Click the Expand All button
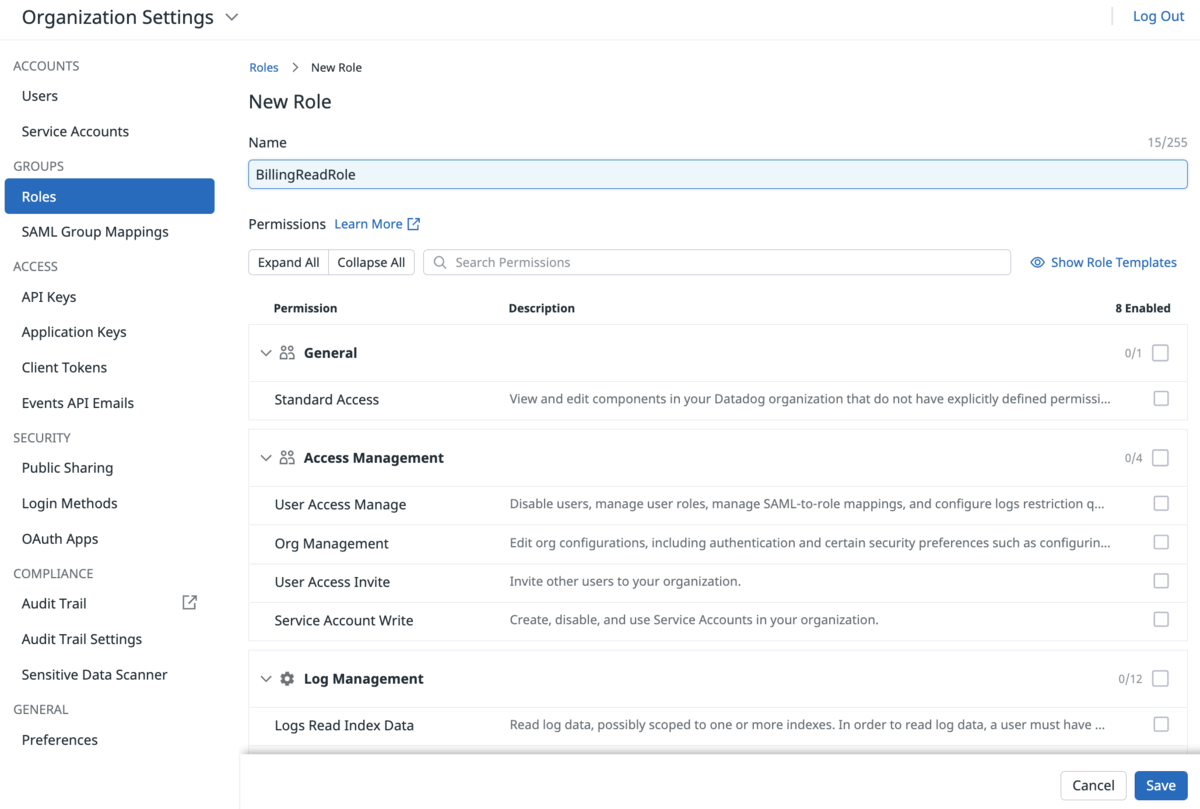The image size is (1200, 809). pos(288,262)
